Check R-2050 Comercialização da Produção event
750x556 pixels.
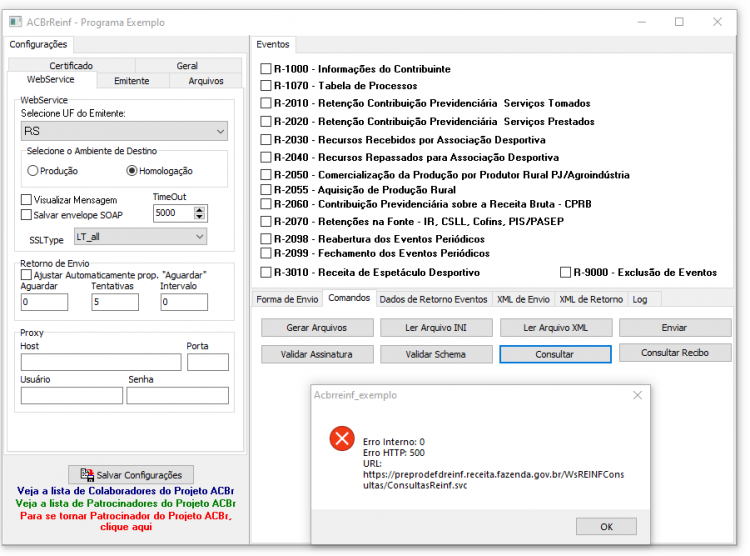point(265,175)
